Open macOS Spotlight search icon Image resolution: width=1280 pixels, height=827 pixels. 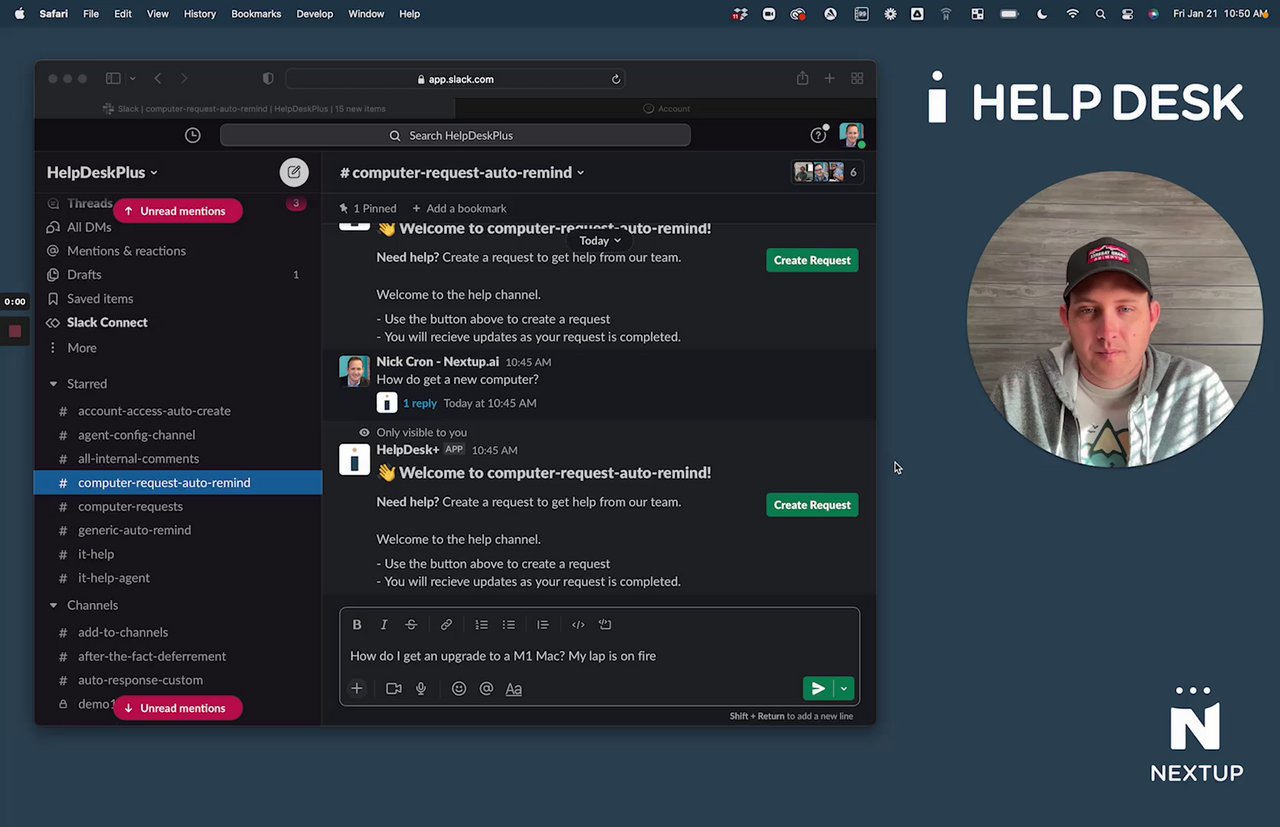tap(1100, 14)
